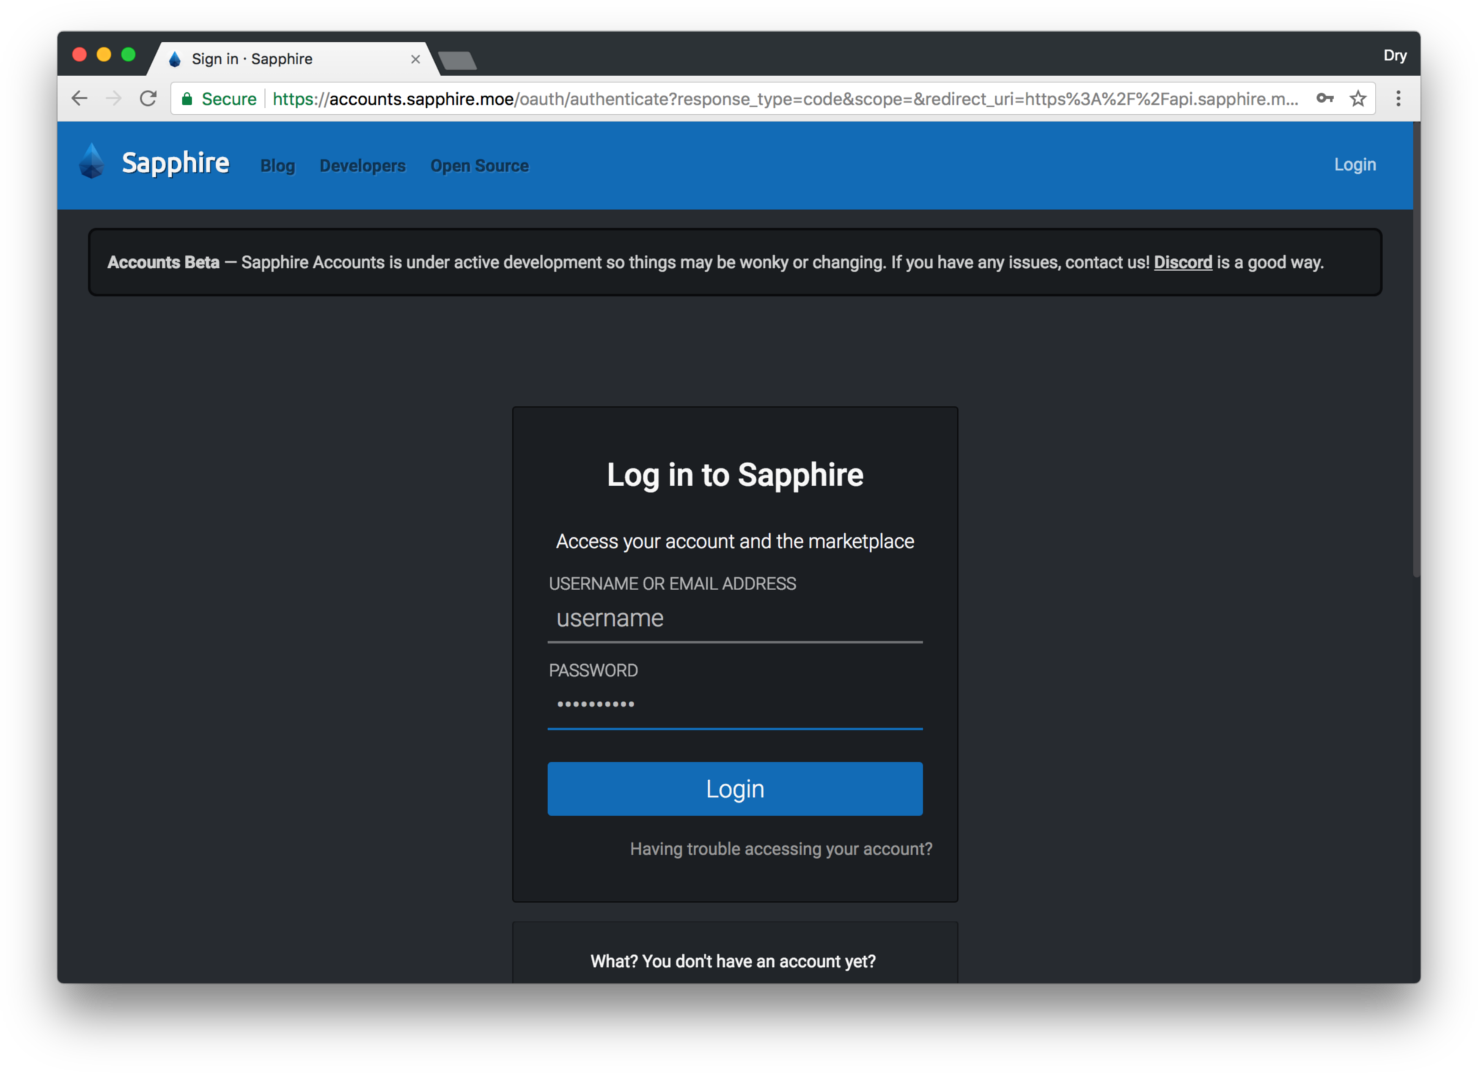Viewport: 1478px width, 1073px height.
Task: Click the browser forward arrow
Action: (114, 98)
